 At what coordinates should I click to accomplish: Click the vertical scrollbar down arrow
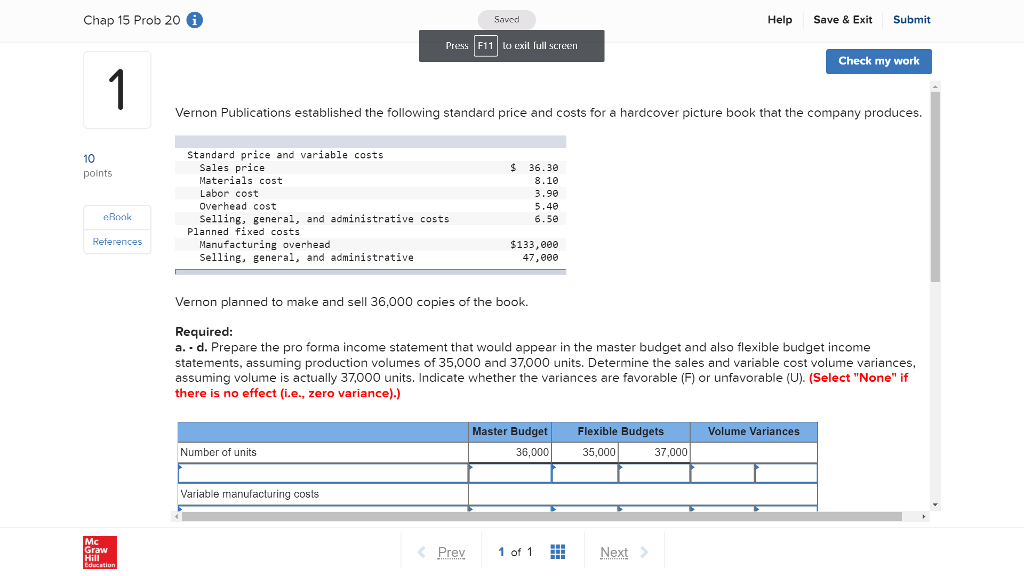click(x=933, y=505)
